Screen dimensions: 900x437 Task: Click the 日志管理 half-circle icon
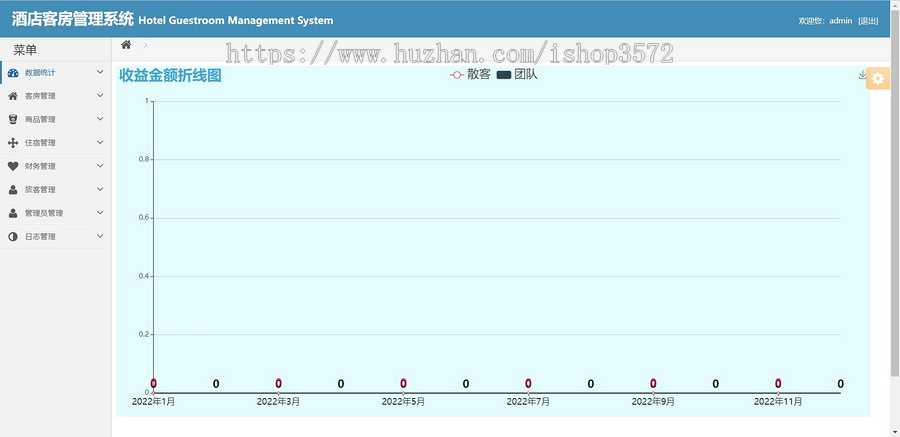(13, 237)
